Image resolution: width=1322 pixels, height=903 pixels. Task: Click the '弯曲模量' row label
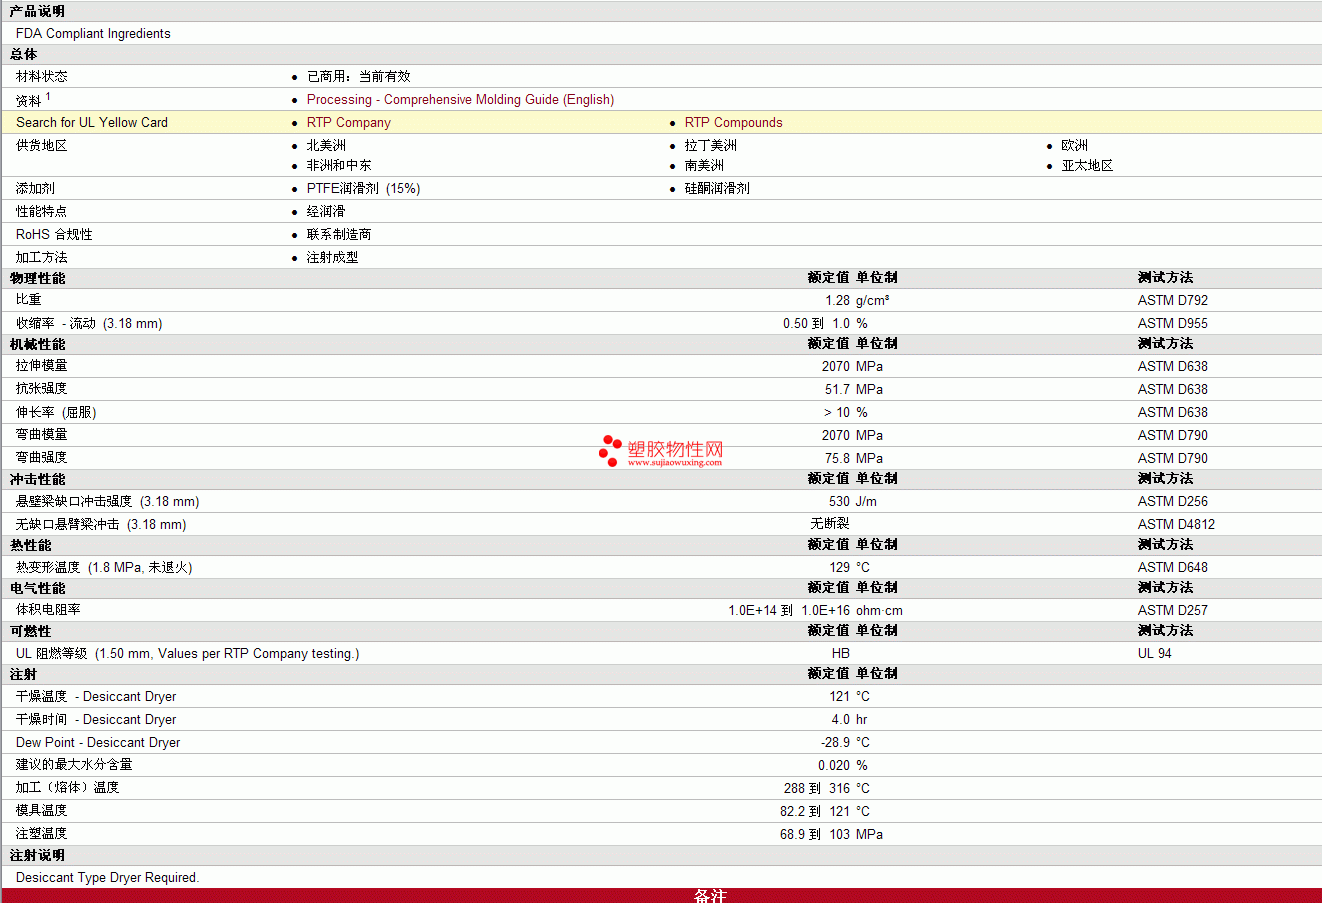42,435
